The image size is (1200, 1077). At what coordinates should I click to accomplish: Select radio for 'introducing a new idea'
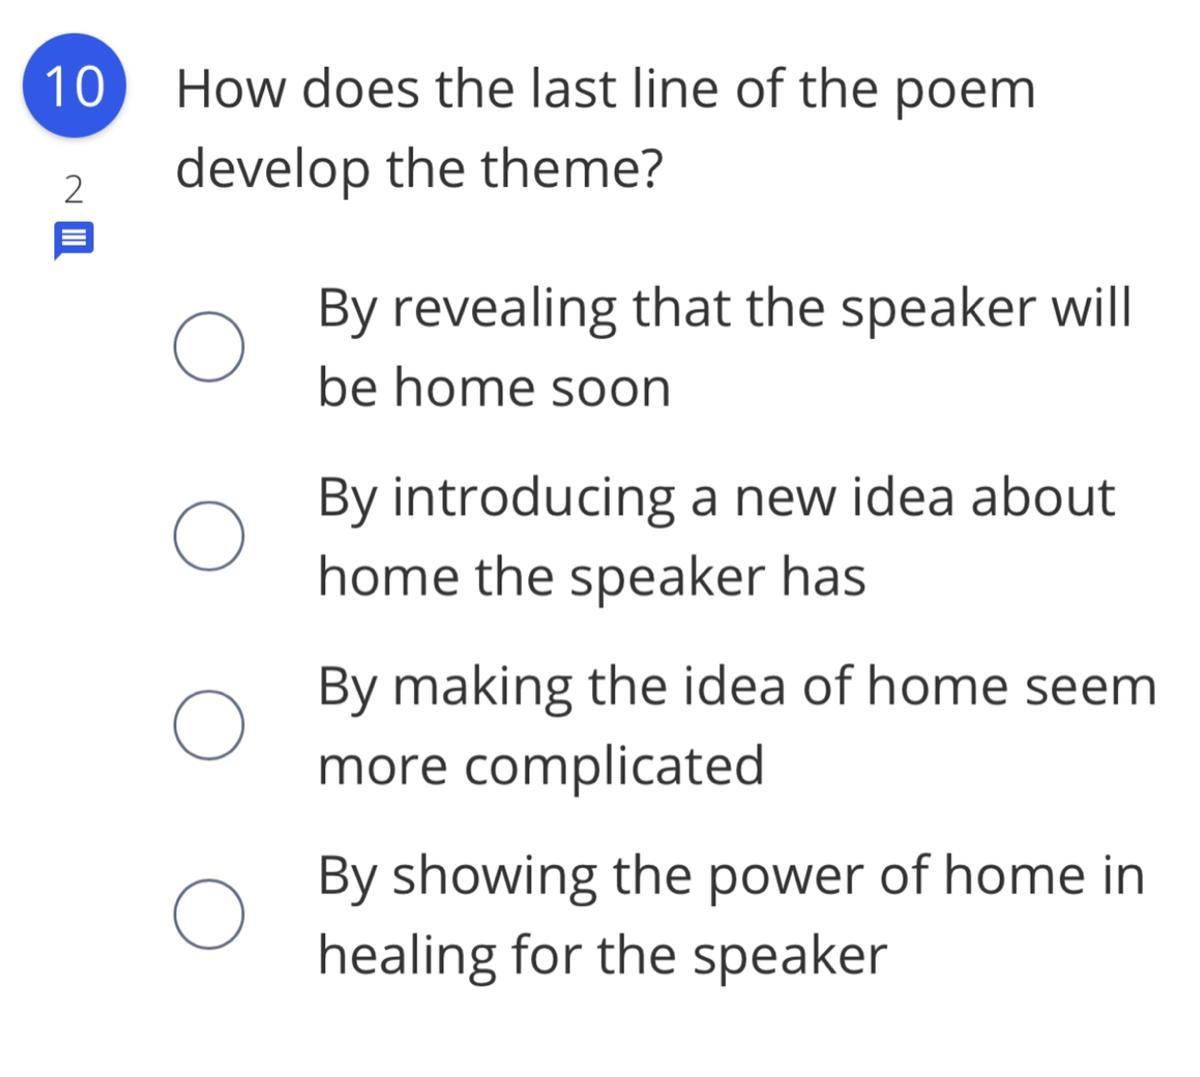[x=208, y=536]
